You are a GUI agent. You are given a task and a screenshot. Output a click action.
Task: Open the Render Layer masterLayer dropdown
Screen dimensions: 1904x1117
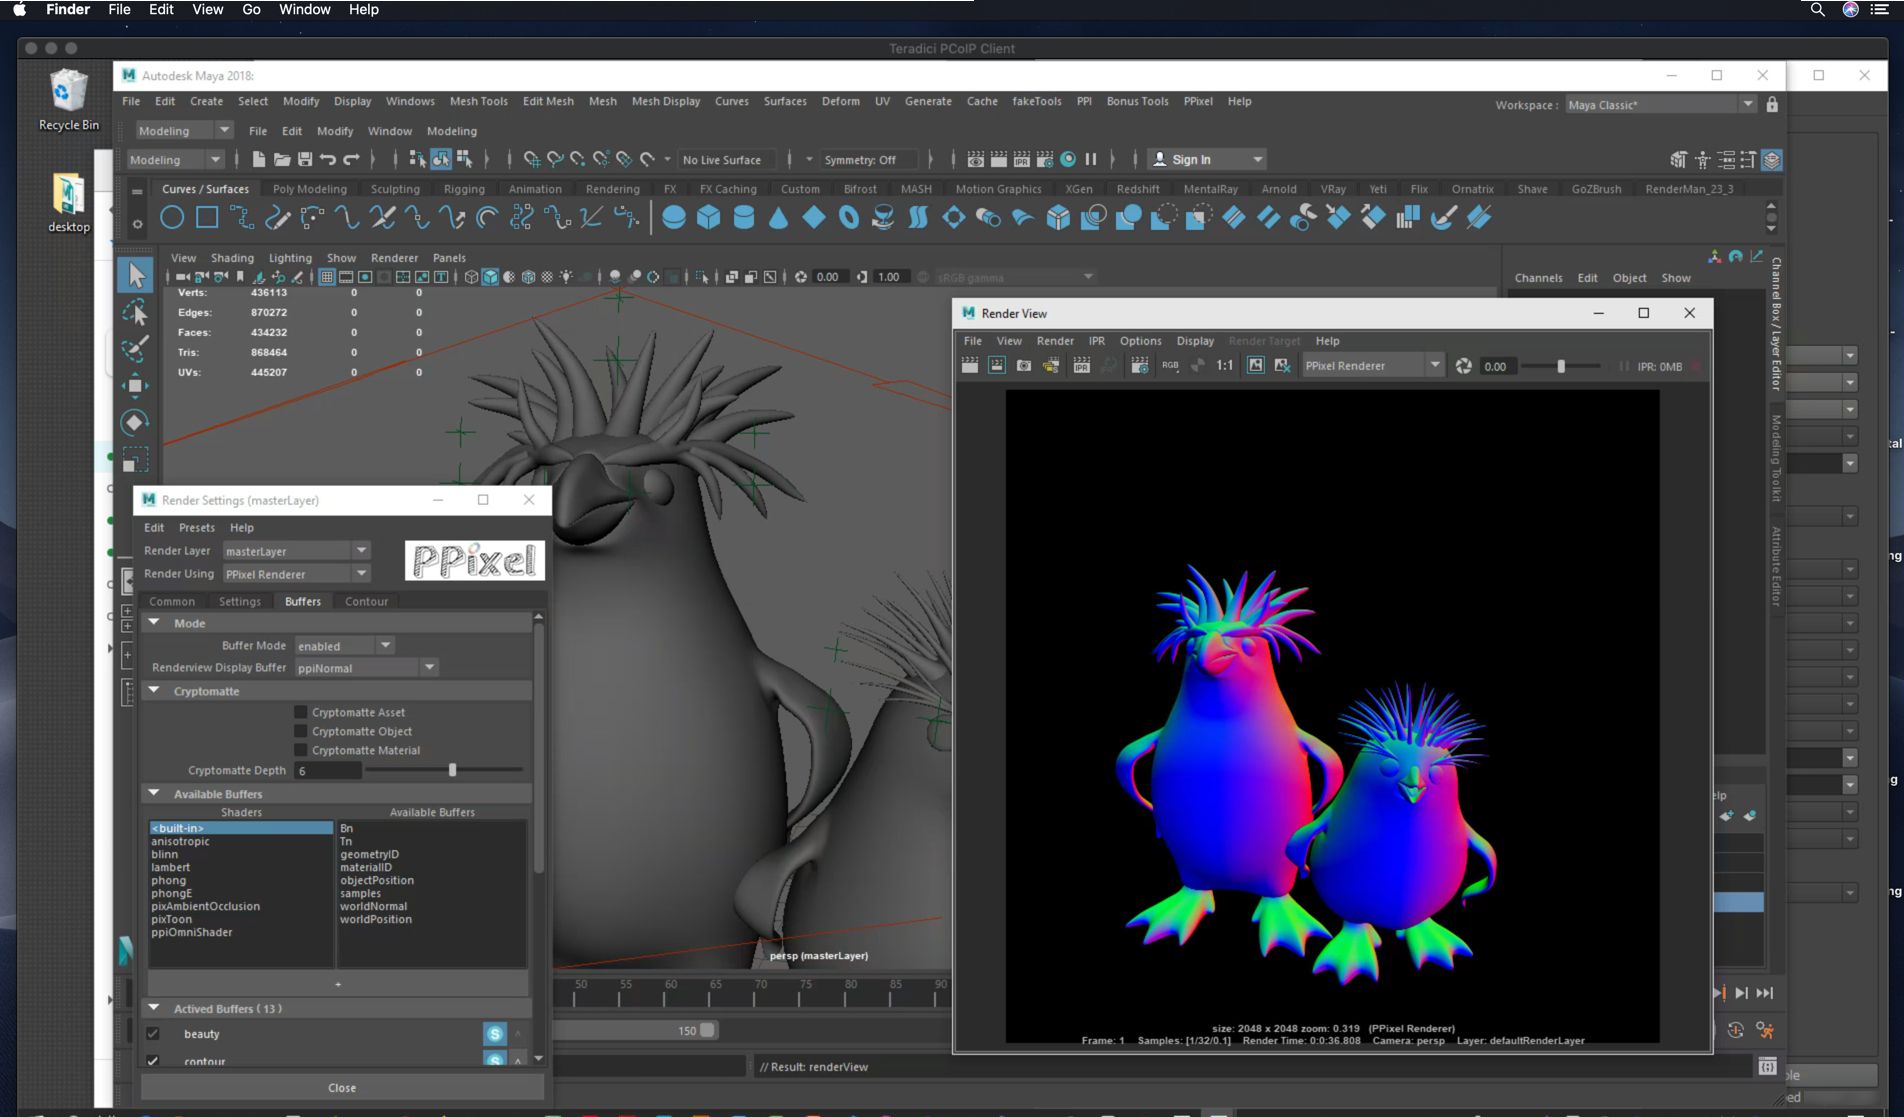pos(296,551)
